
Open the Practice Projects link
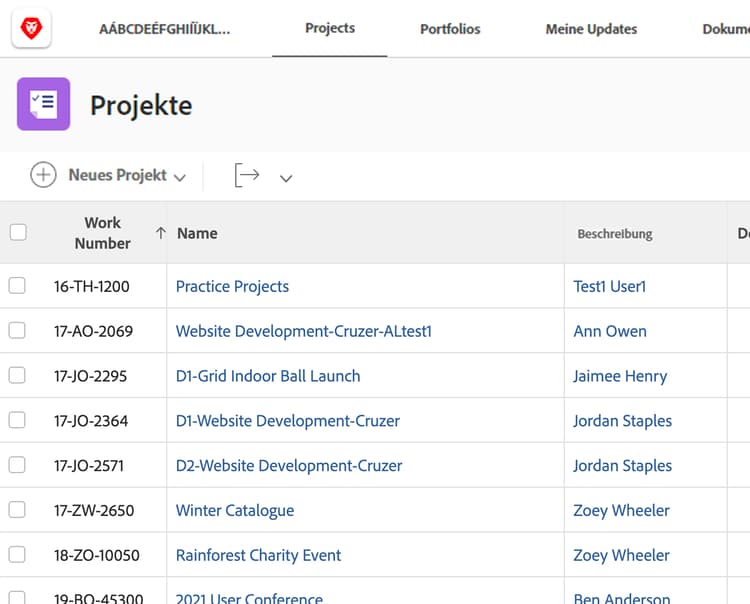point(232,286)
